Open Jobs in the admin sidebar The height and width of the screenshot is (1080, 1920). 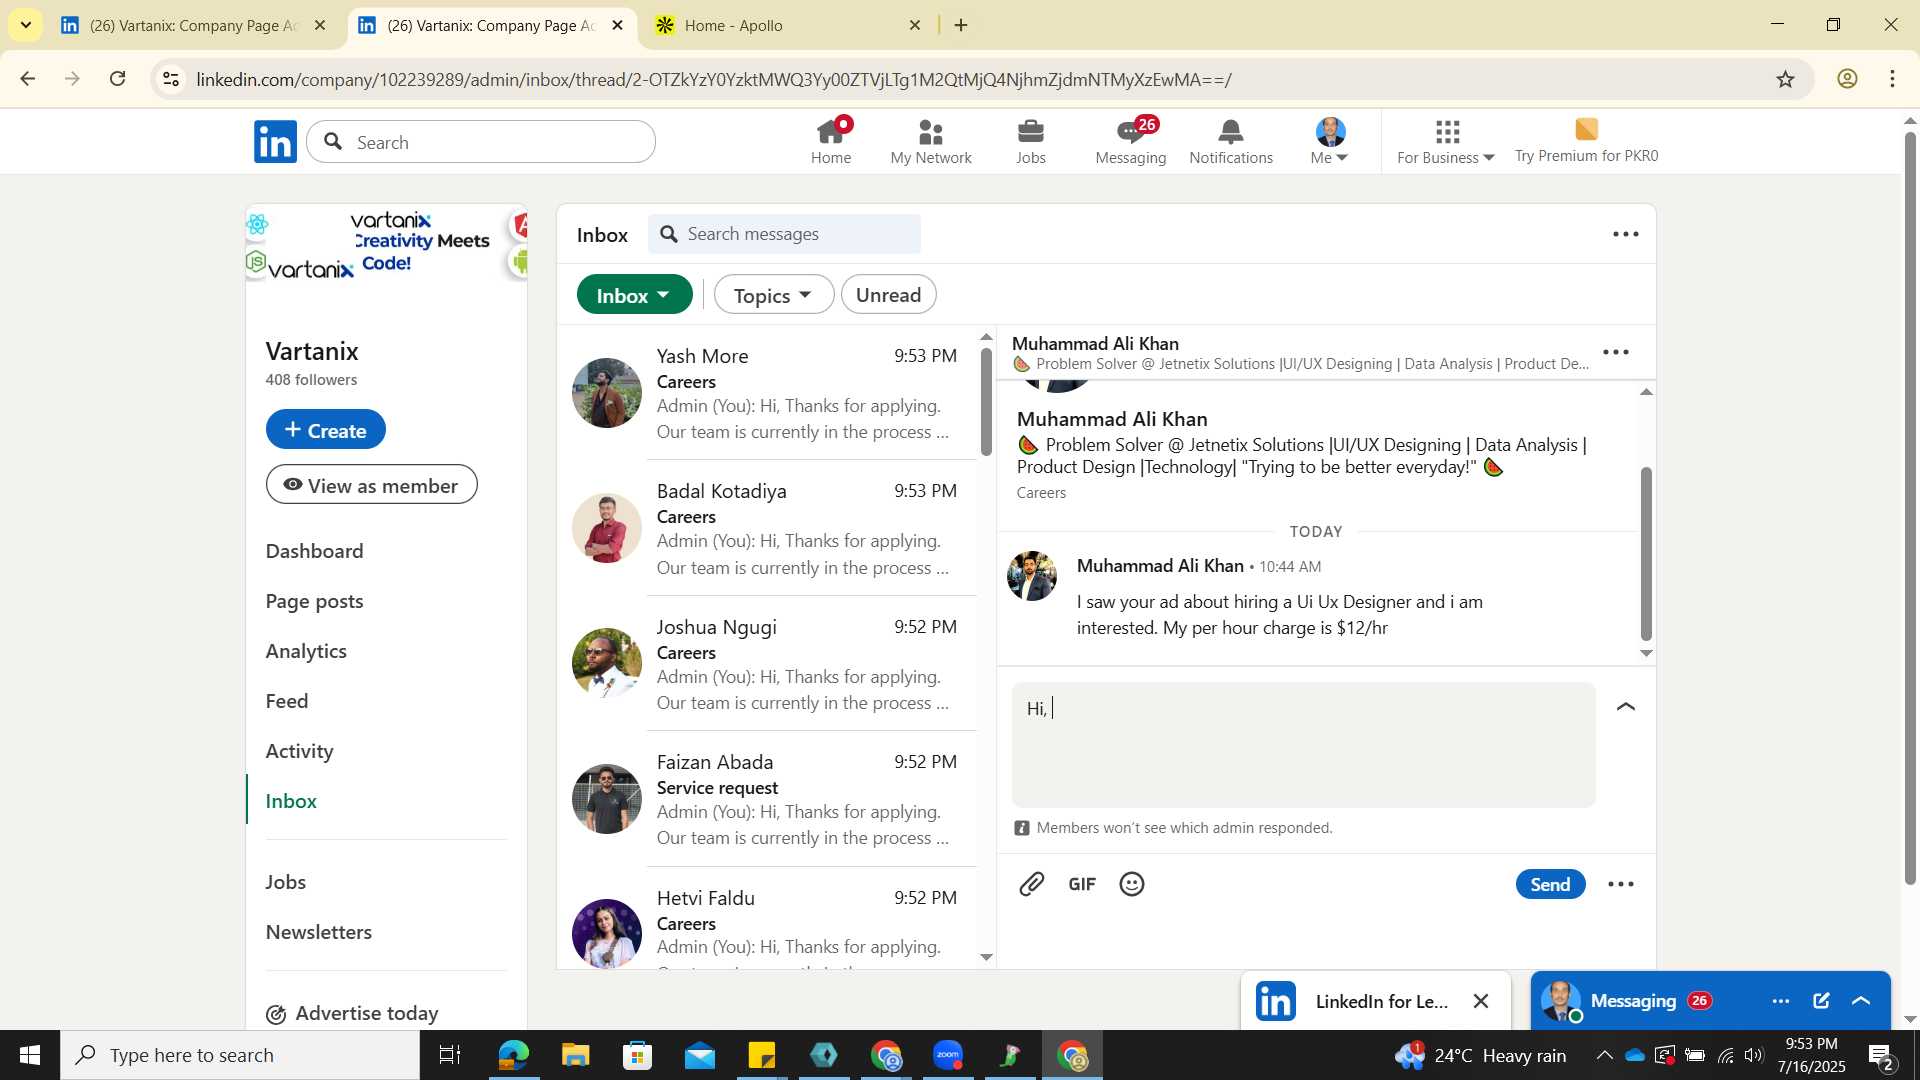285,882
